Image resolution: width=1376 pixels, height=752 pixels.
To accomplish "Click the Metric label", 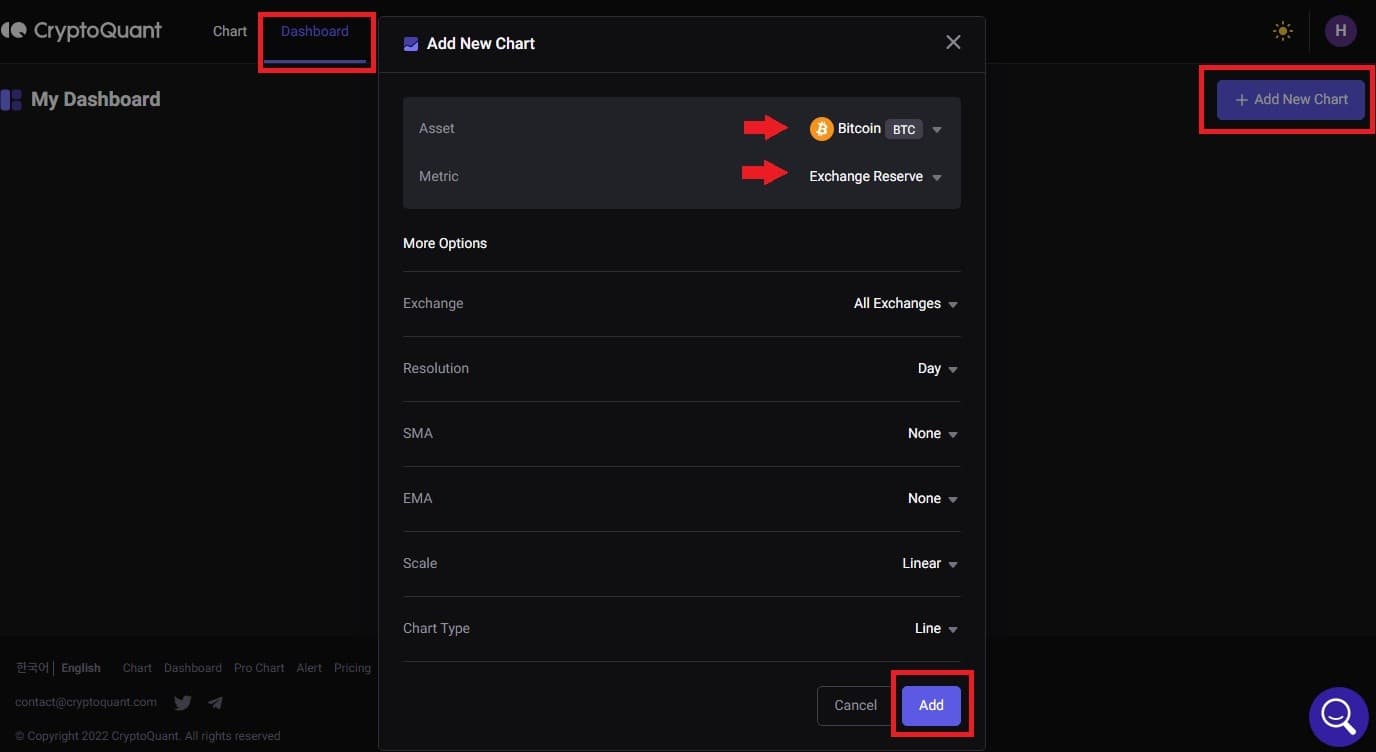I will (x=439, y=176).
